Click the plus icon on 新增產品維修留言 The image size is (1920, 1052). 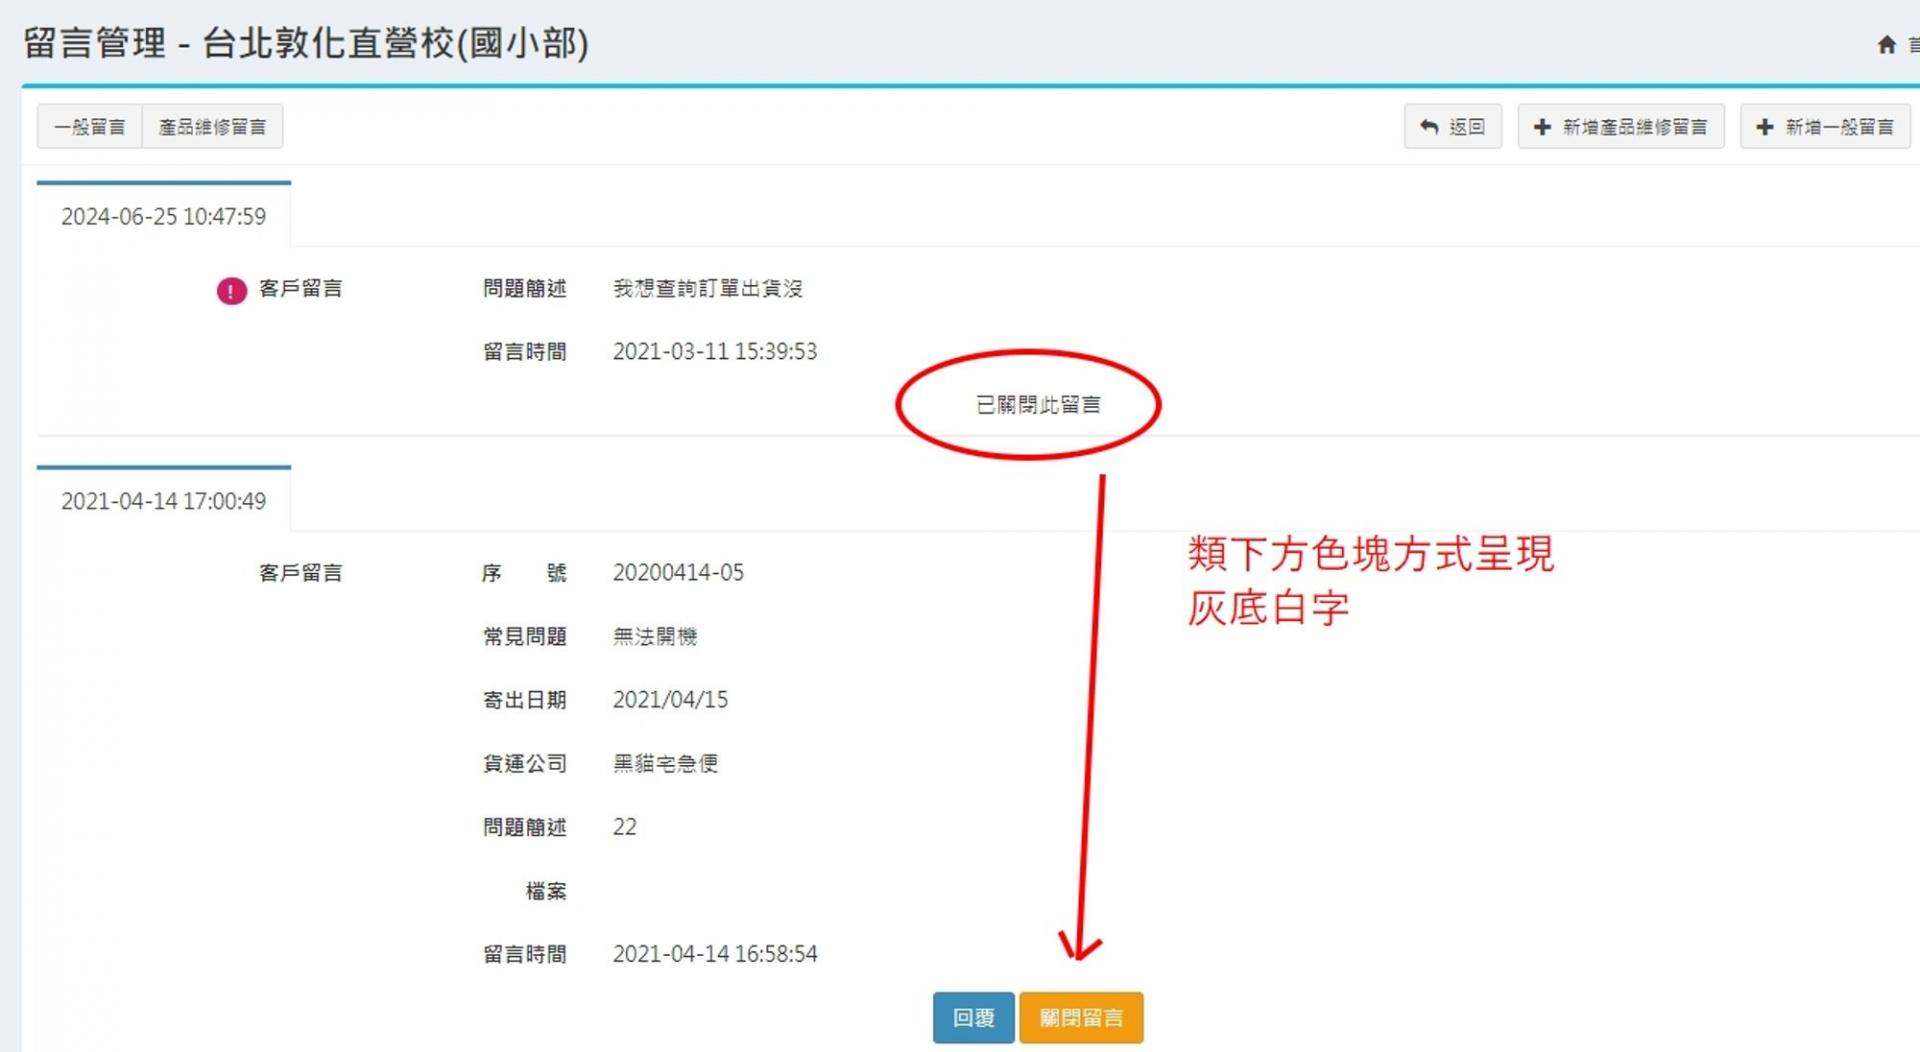click(1542, 127)
